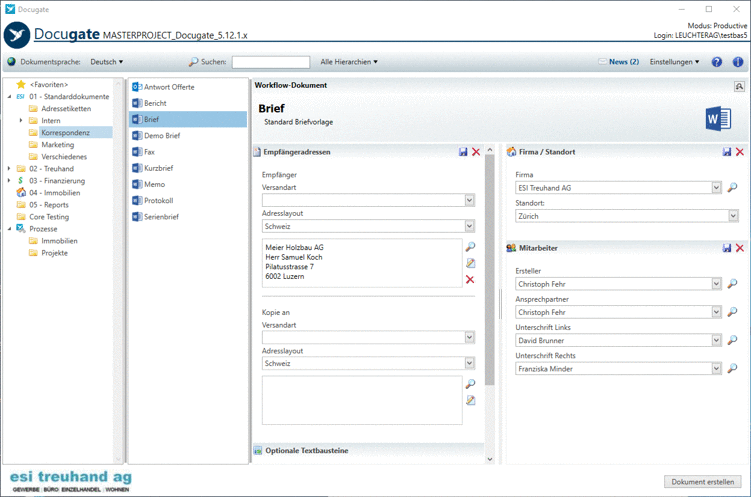Open Kopie an Adresslayout dropdown
Viewport: 751px width, 497px height.
pos(469,363)
